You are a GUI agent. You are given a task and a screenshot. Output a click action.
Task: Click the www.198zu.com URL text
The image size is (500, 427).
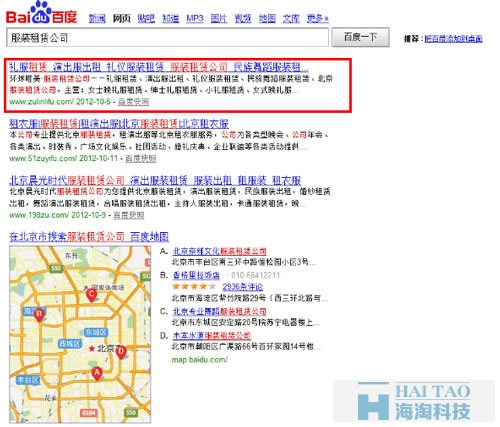[x=39, y=215]
